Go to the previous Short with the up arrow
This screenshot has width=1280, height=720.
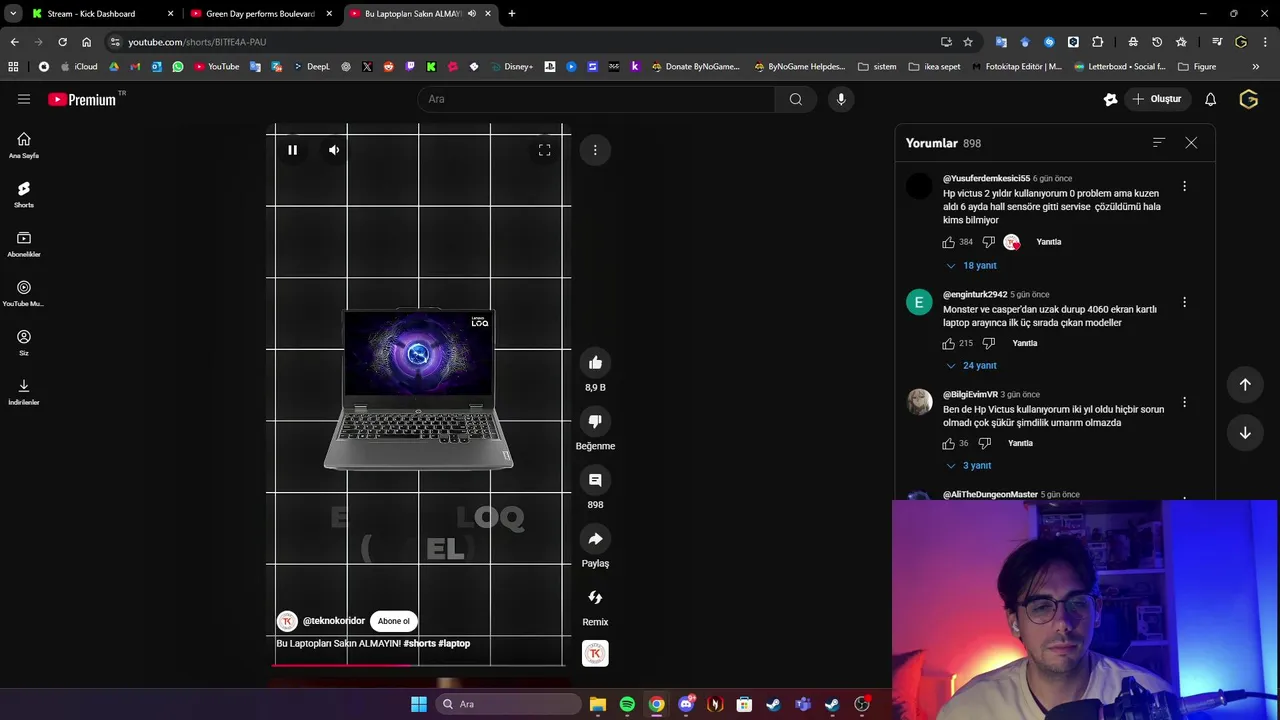pyautogui.click(x=1245, y=384)
